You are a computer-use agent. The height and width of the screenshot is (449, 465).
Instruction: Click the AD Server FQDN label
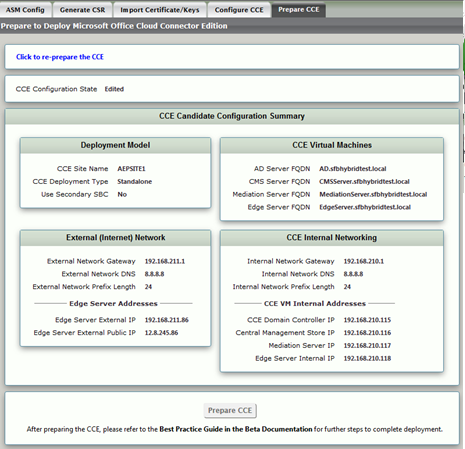click(282, 169)
